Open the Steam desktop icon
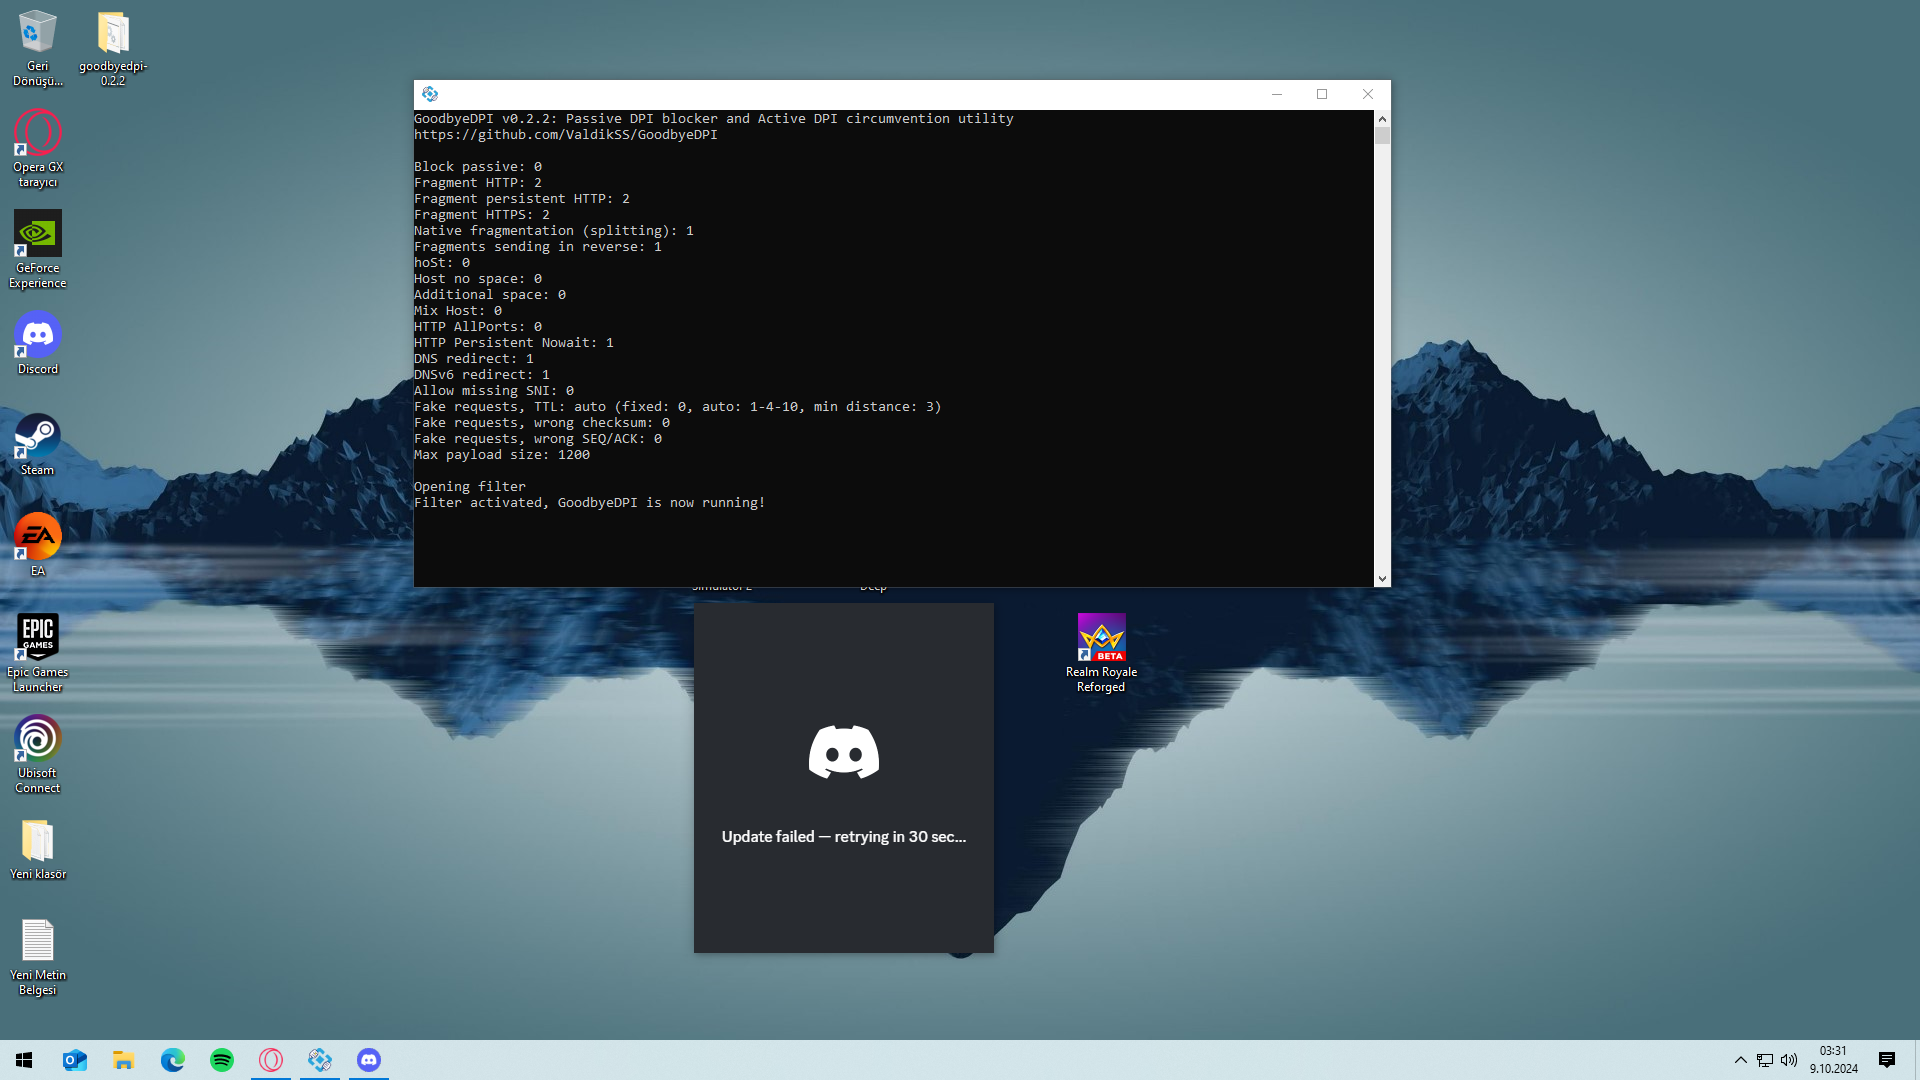The width and height of the screenshot is (1920, 1080). pyautogui.click(x=38, y=438)
